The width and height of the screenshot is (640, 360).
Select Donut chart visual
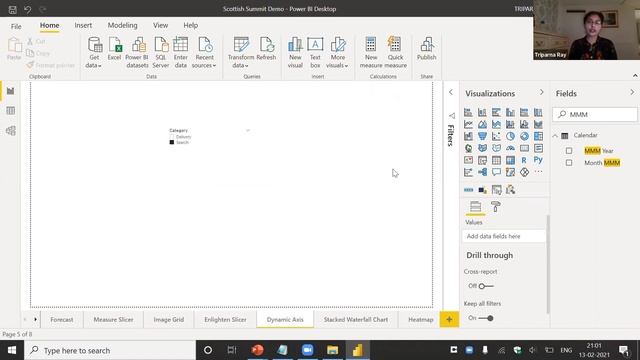pyautogui.click(x=524, y=136)
